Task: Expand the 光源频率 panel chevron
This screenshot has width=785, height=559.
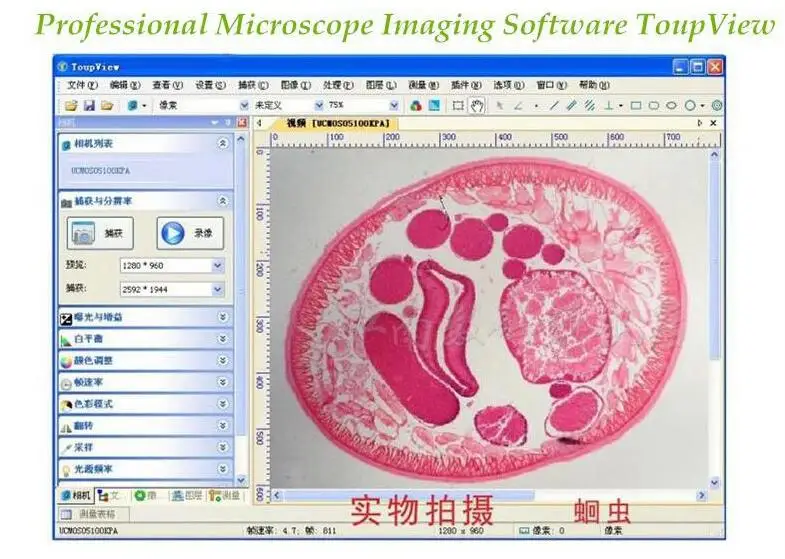Action: [223, 469]
